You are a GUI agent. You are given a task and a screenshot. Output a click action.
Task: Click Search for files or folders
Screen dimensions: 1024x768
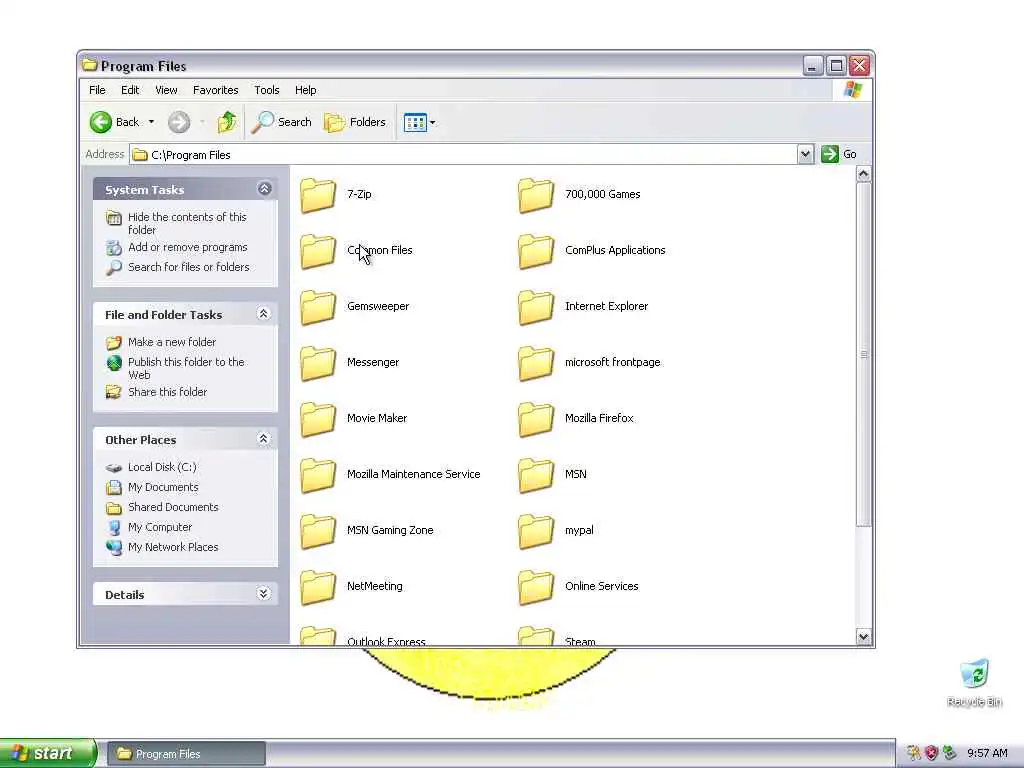189,267
